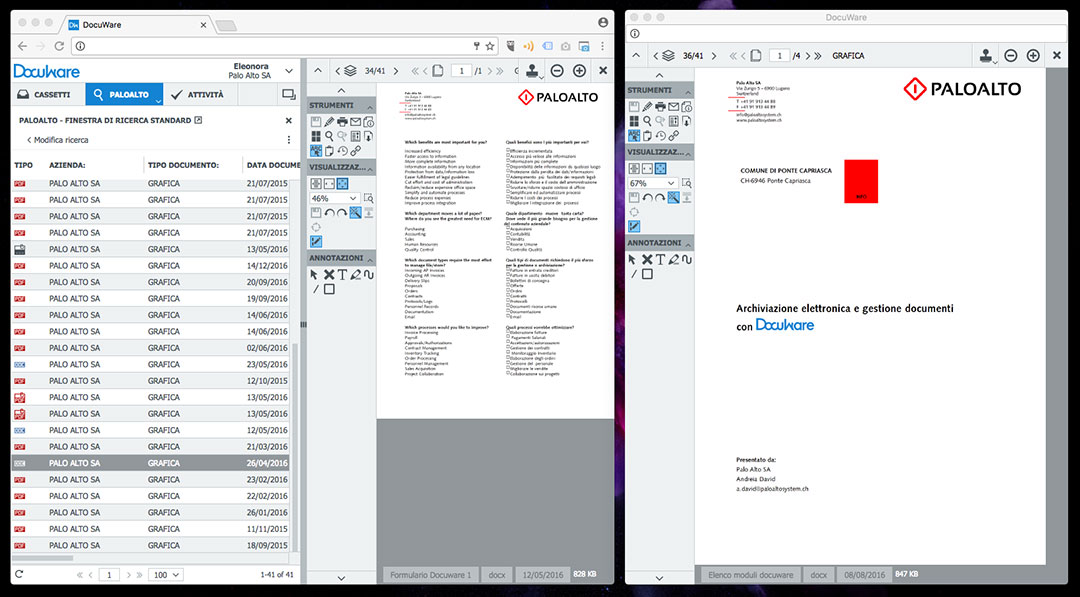Click the stamp icon in left viewer toolbar

click(532, 70)
